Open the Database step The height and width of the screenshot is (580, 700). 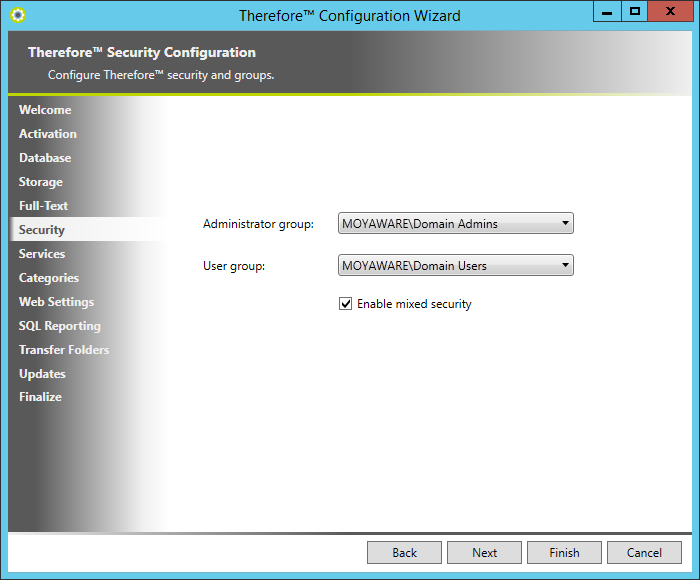[x=45, y=158]
